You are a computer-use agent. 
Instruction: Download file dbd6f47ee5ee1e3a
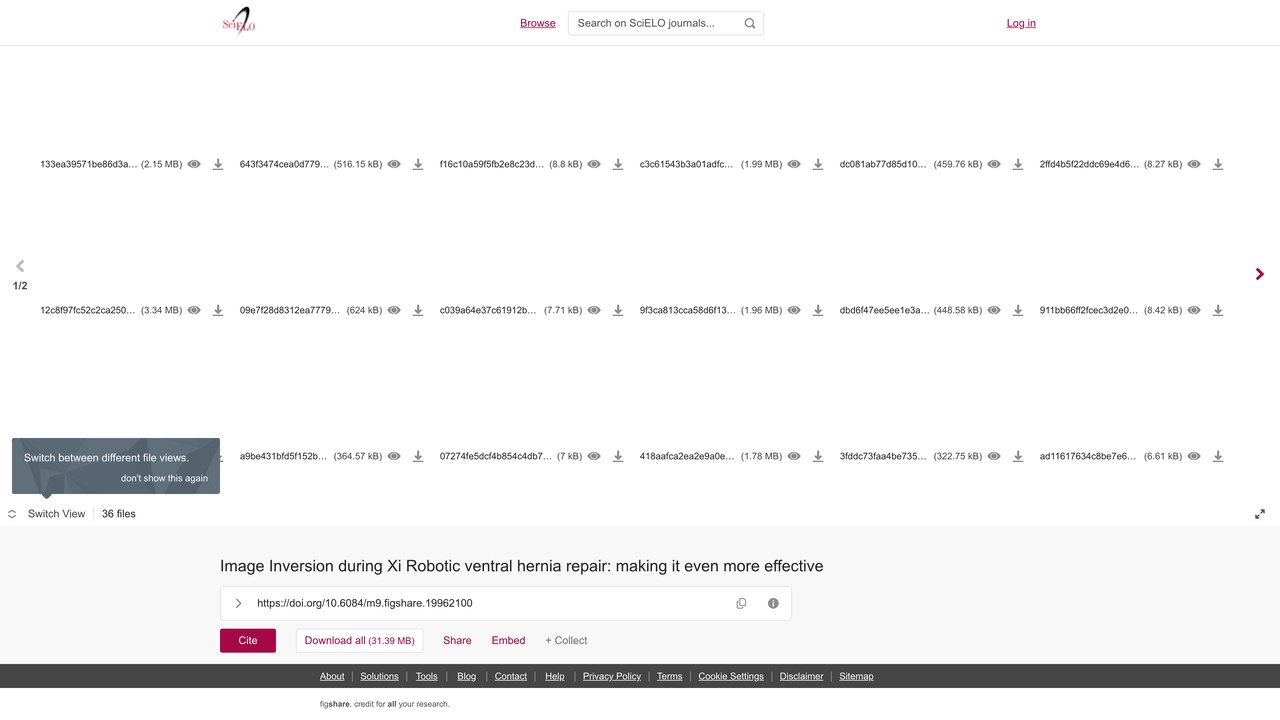1018,310
